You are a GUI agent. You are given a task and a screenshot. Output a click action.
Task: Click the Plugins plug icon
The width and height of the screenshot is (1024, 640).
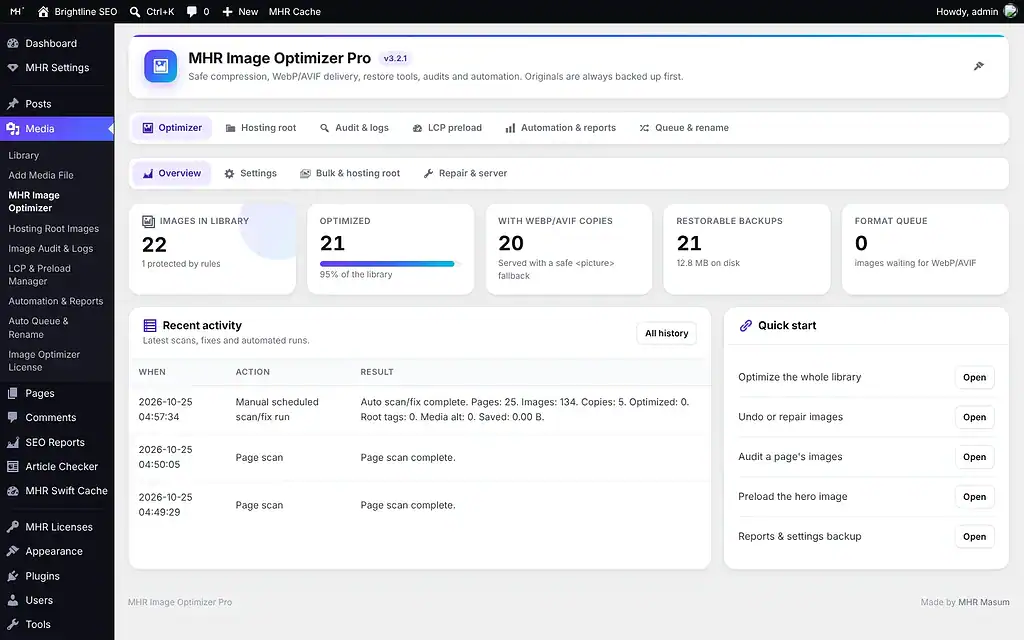click(13, 576)
